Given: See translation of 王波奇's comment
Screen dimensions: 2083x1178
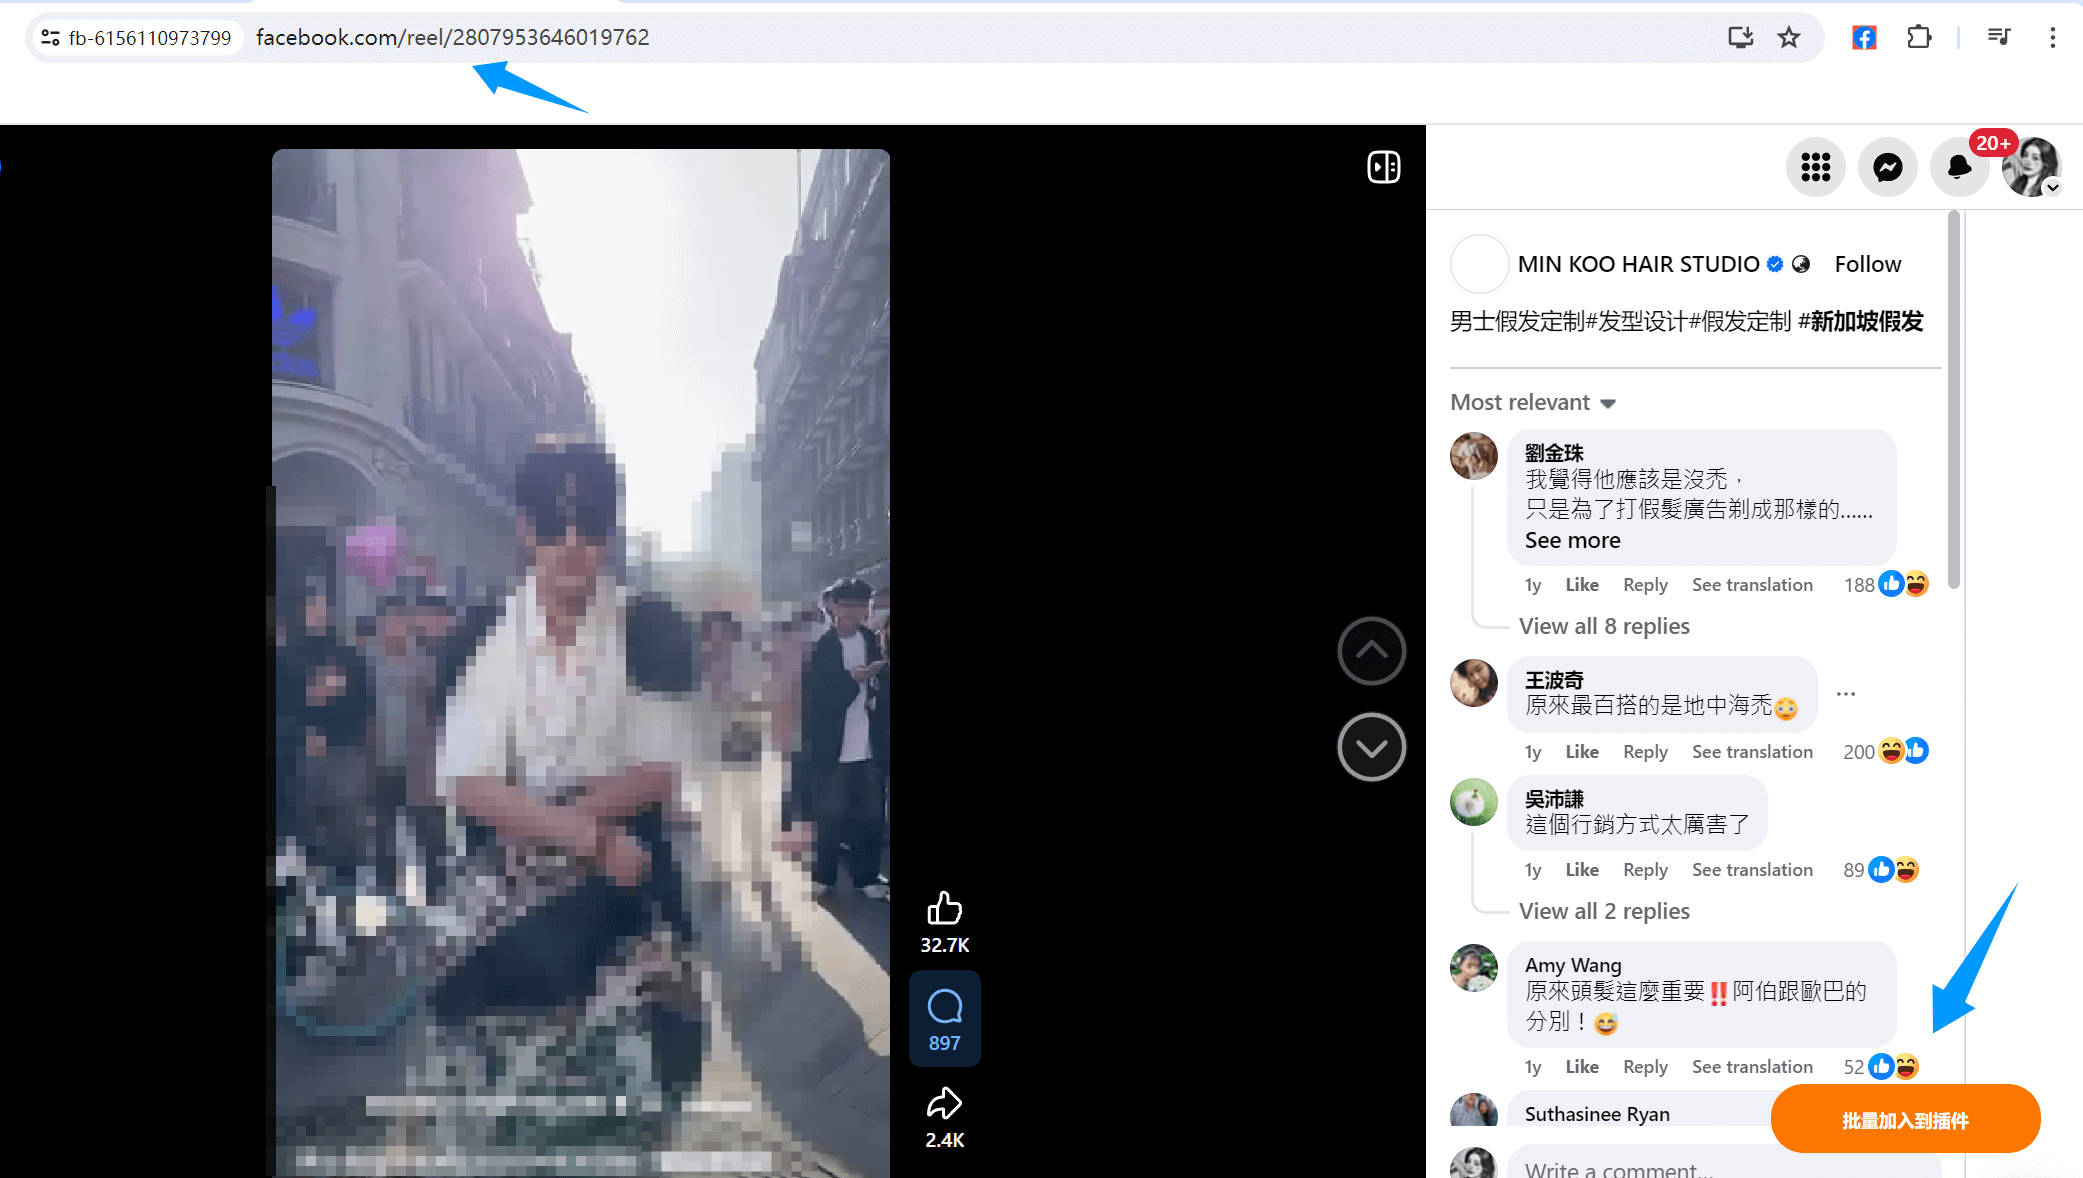Looking at the screenshot, I should pyautogui.click(x=1752, y=752).
